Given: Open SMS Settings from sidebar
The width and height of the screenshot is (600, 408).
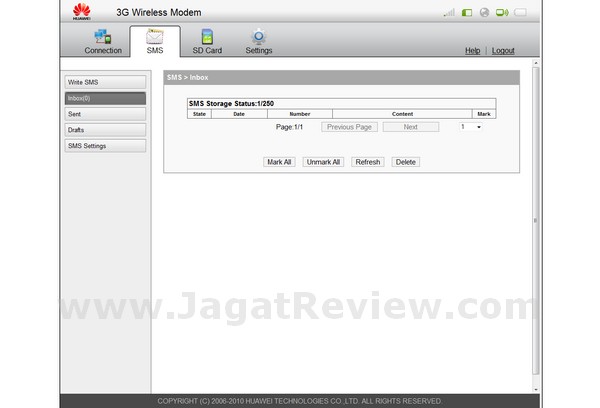Looking at the screenshot, I should pos(104,146).
